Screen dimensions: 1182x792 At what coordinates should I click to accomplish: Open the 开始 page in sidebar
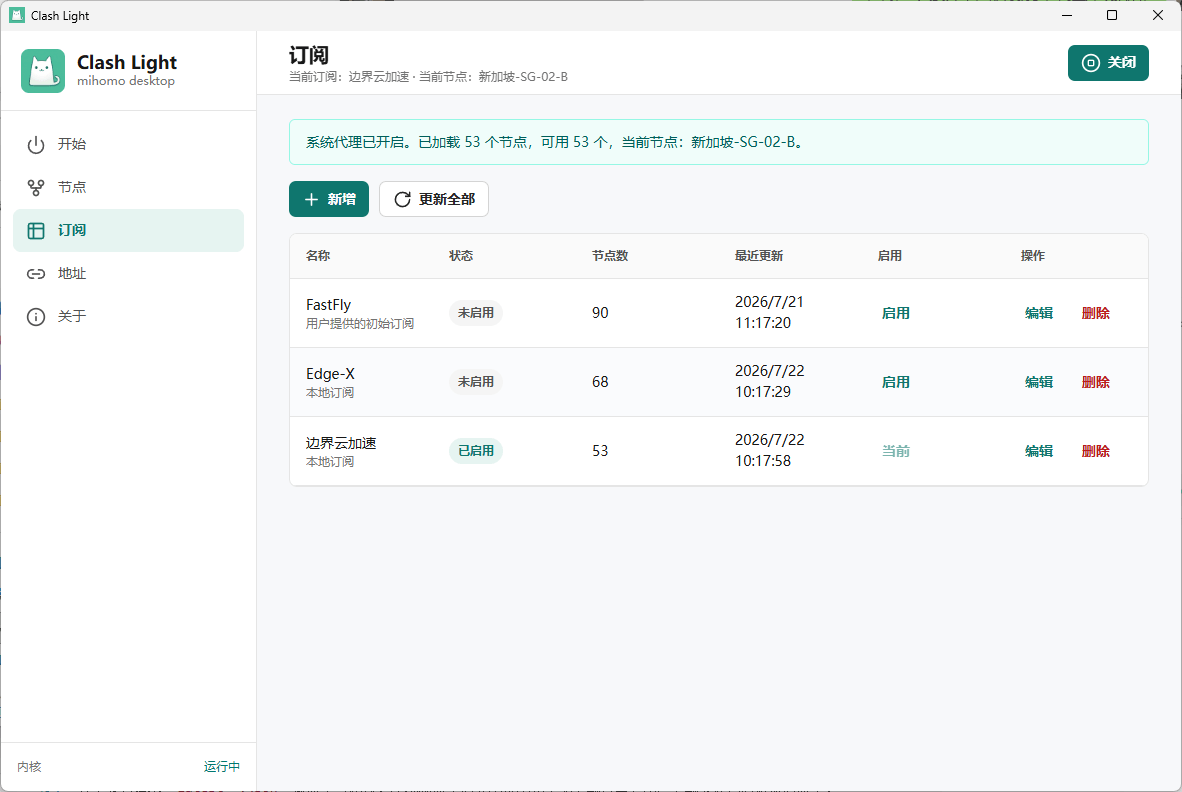pyautogui.click(x=128, y=144)
